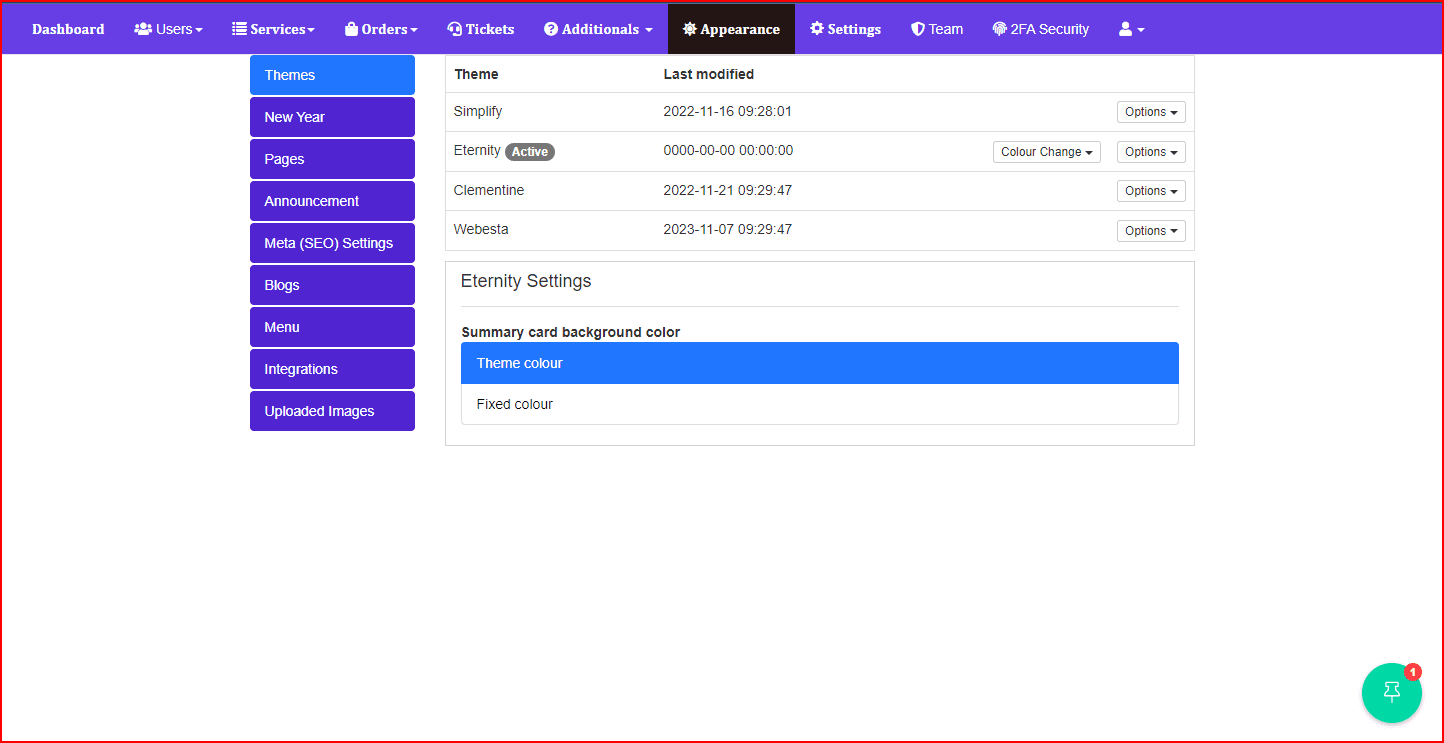This screenshot has width=1444, height=743.
Task: Open Options dropdown for Simplify theme
Action: (1150, 111)
